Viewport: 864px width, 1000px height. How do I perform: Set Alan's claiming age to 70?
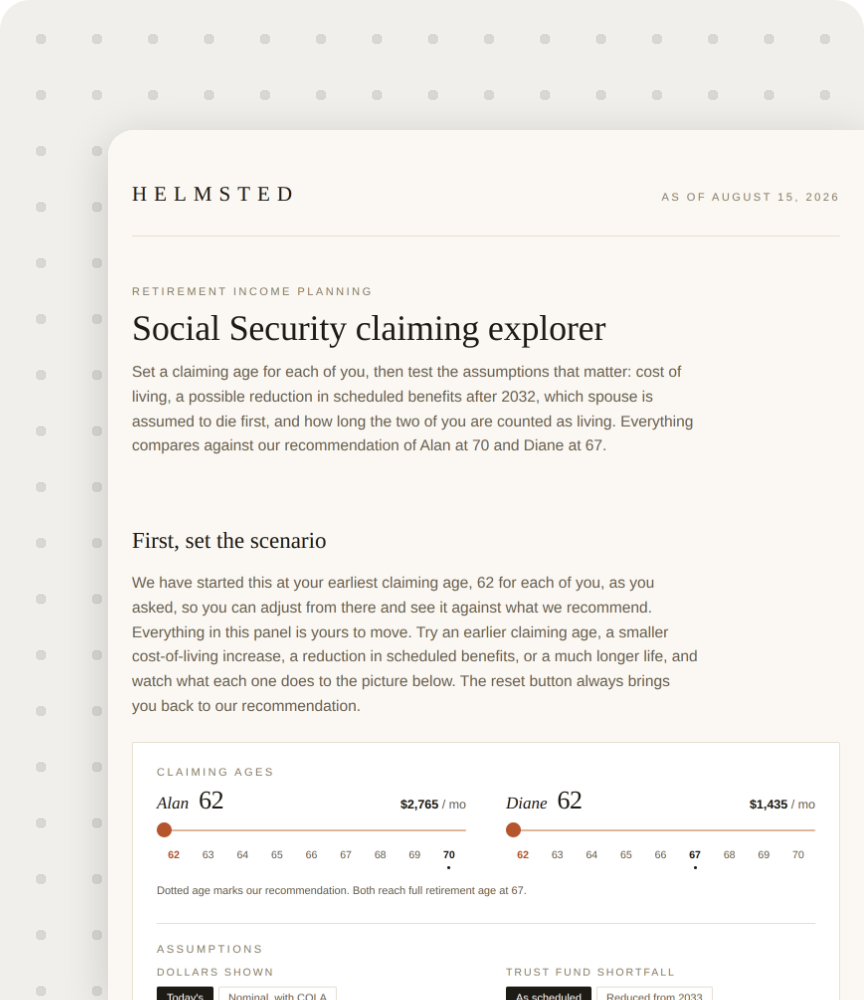coord(449,855)
